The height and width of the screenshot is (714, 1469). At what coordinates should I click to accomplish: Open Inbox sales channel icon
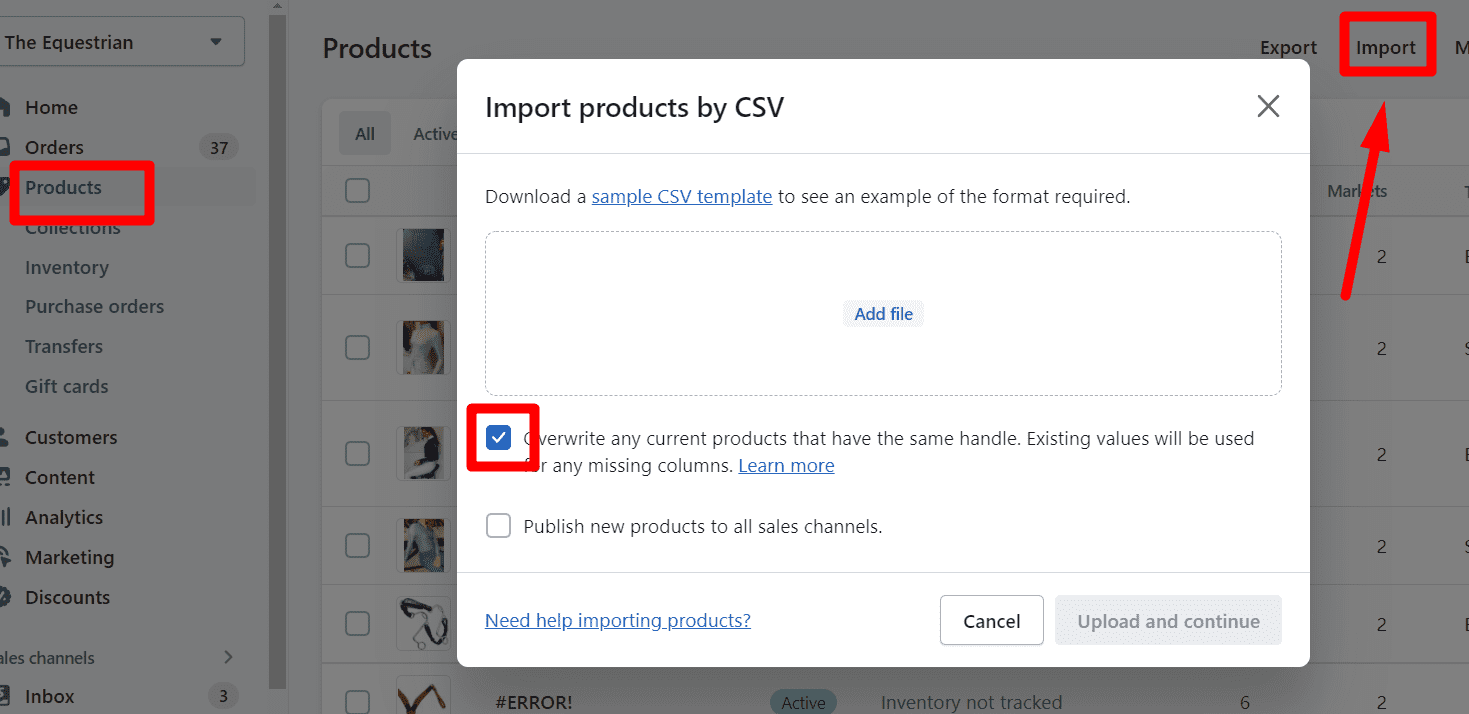click(4, 696)
